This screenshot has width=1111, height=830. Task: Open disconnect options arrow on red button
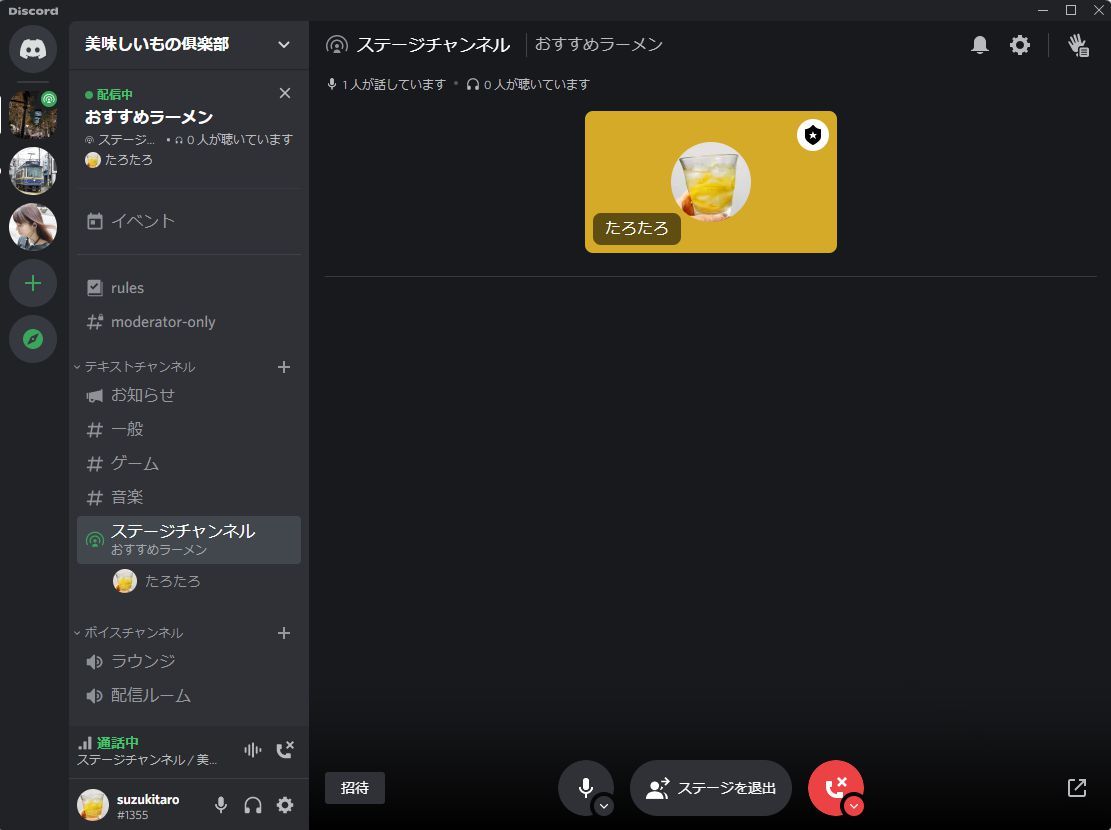tap(854, 806)
